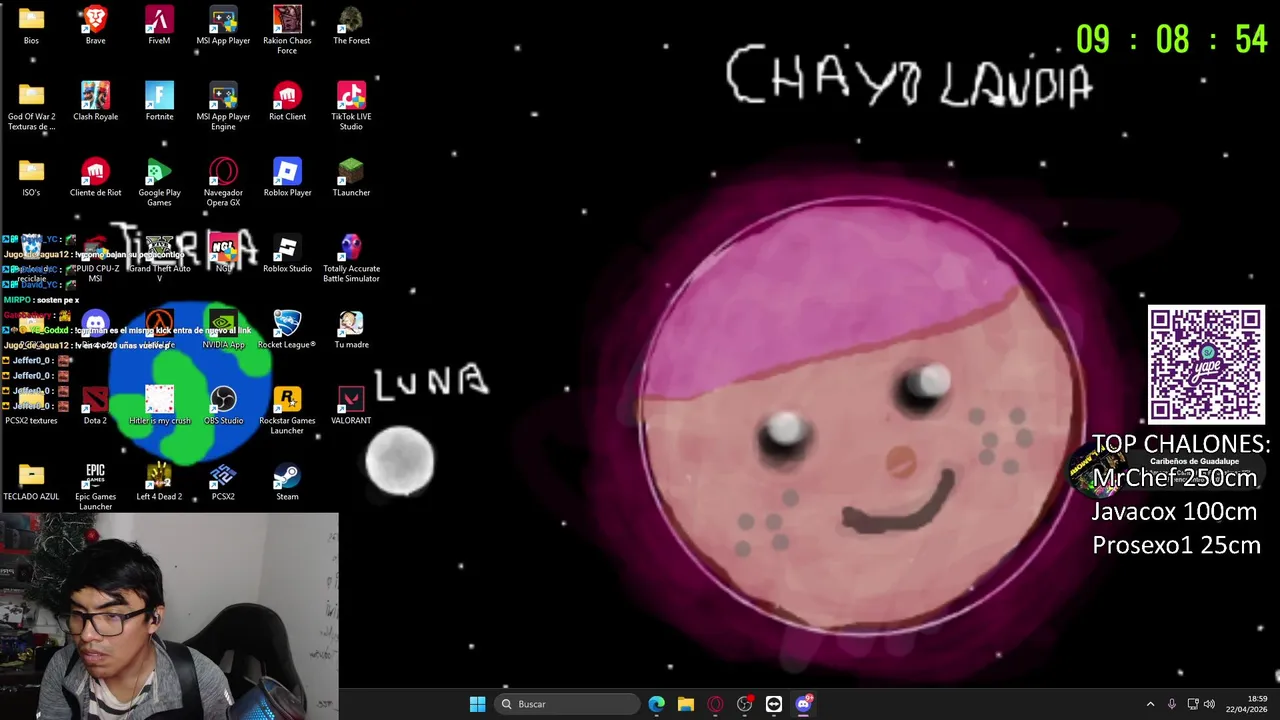Image resolution: width=1280 pixels, height=720 pixels.
Task: Open the PCSX2 textures folder
Action: pos(31,406)
